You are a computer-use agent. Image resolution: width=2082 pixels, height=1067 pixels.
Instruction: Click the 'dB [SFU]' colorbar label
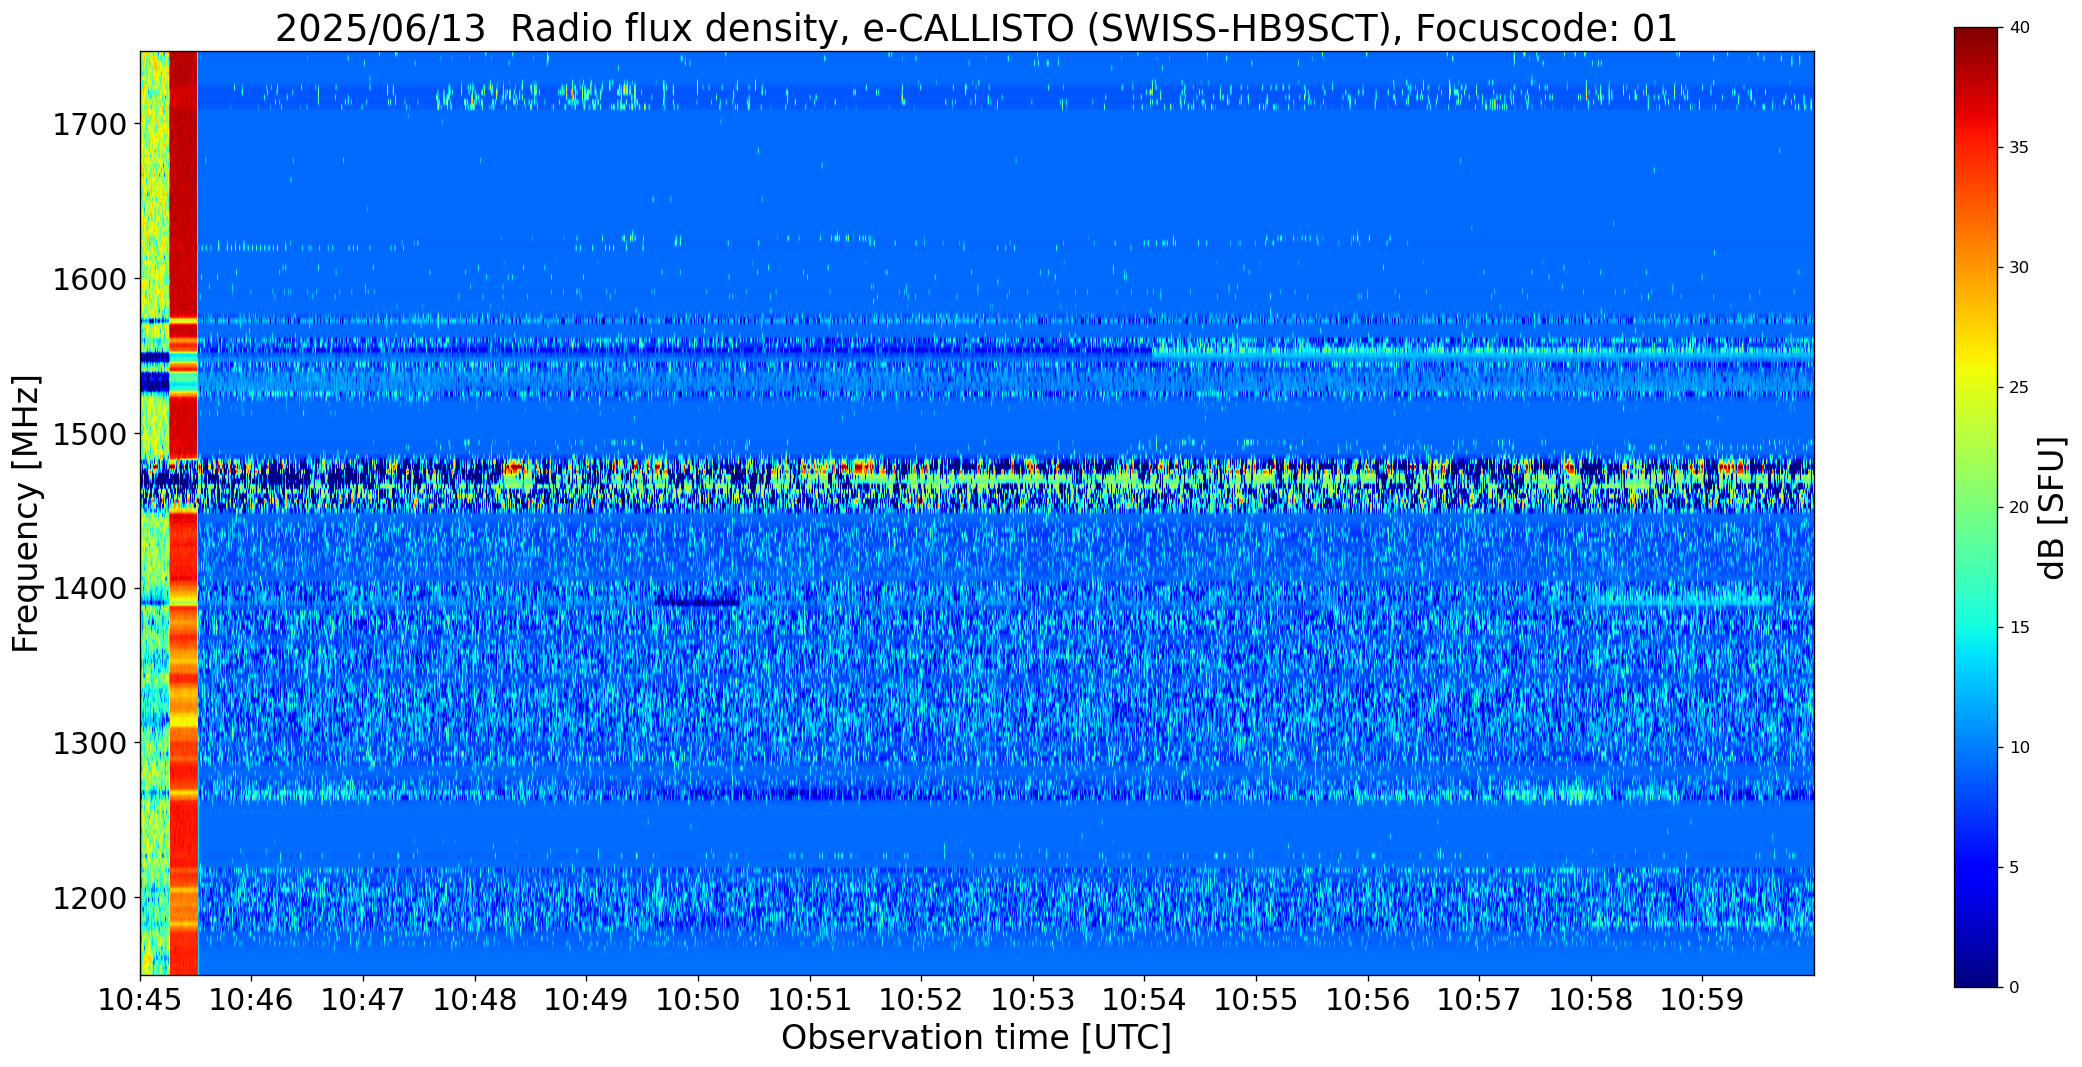(x=2053, y=508)
